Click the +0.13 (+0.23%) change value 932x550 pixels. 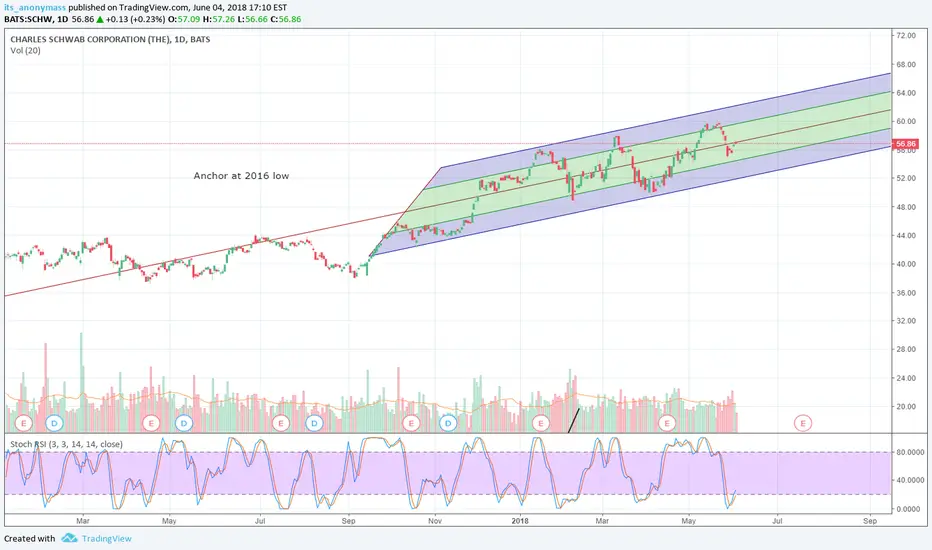(136, 19)
